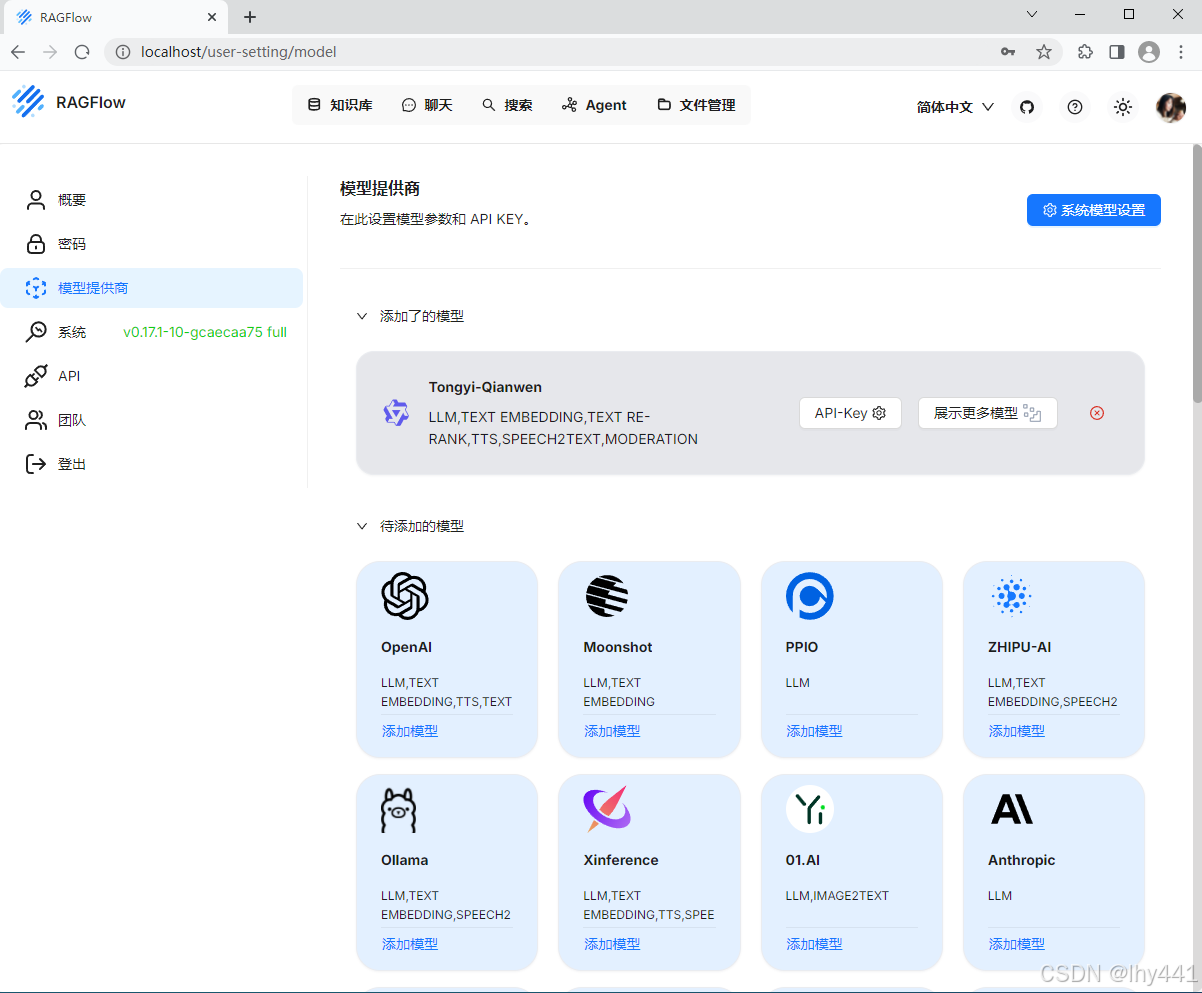Open the Chrome profile icon
Image resolution: width=1202 pixels, height=993 pixels.
[1149, 52]
